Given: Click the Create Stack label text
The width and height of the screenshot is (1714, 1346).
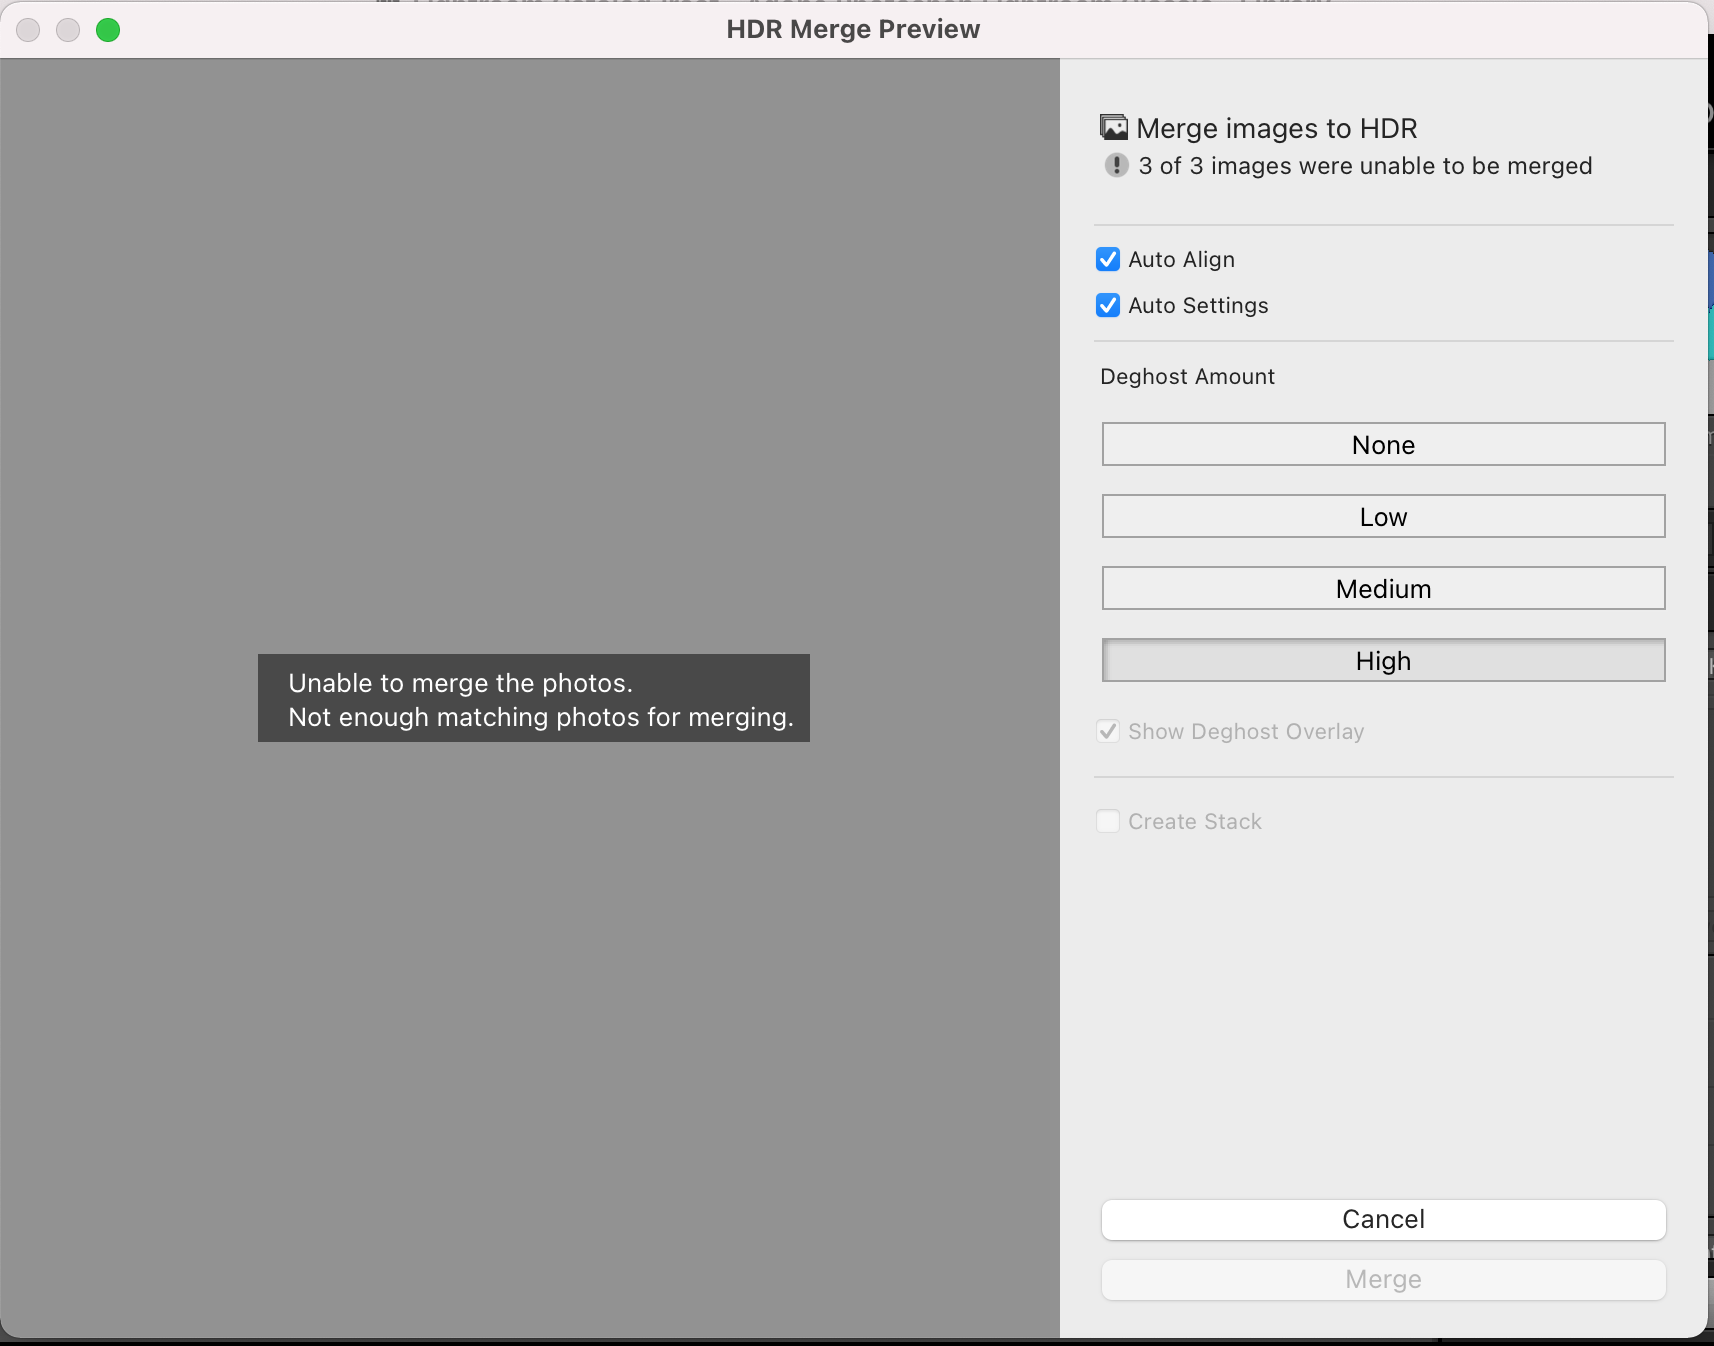Looking at the screenshot, I should coord(1194,821).
